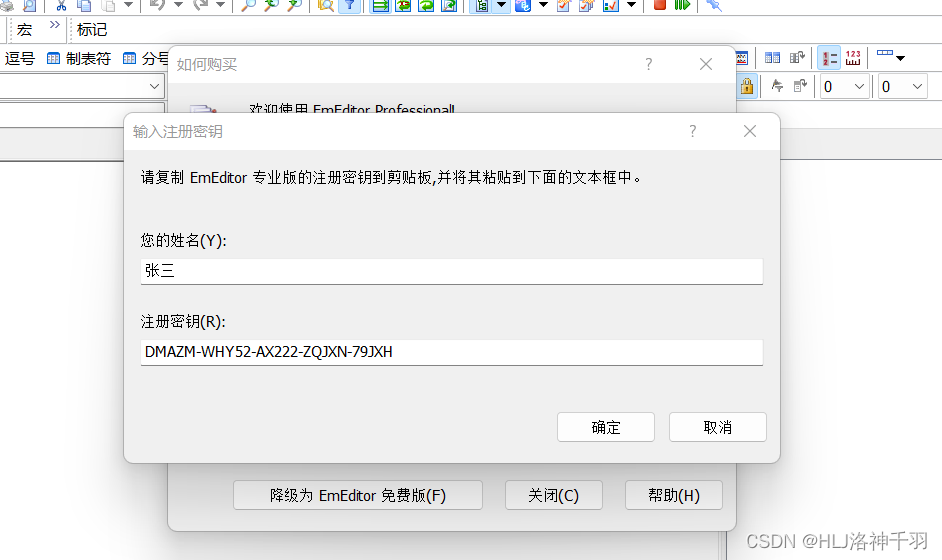Open the Redo history dropdown arrow

(220, 5)
